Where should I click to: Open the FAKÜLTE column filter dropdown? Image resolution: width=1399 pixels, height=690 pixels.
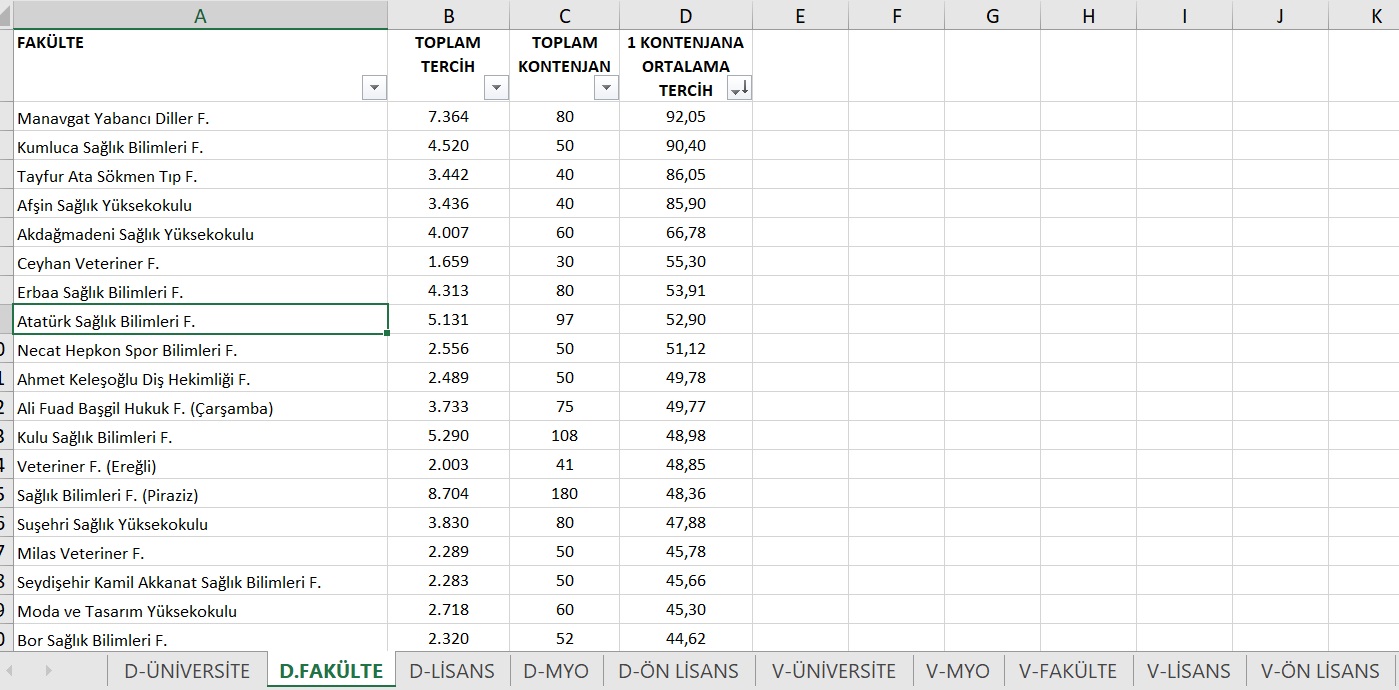click(375, 88)
